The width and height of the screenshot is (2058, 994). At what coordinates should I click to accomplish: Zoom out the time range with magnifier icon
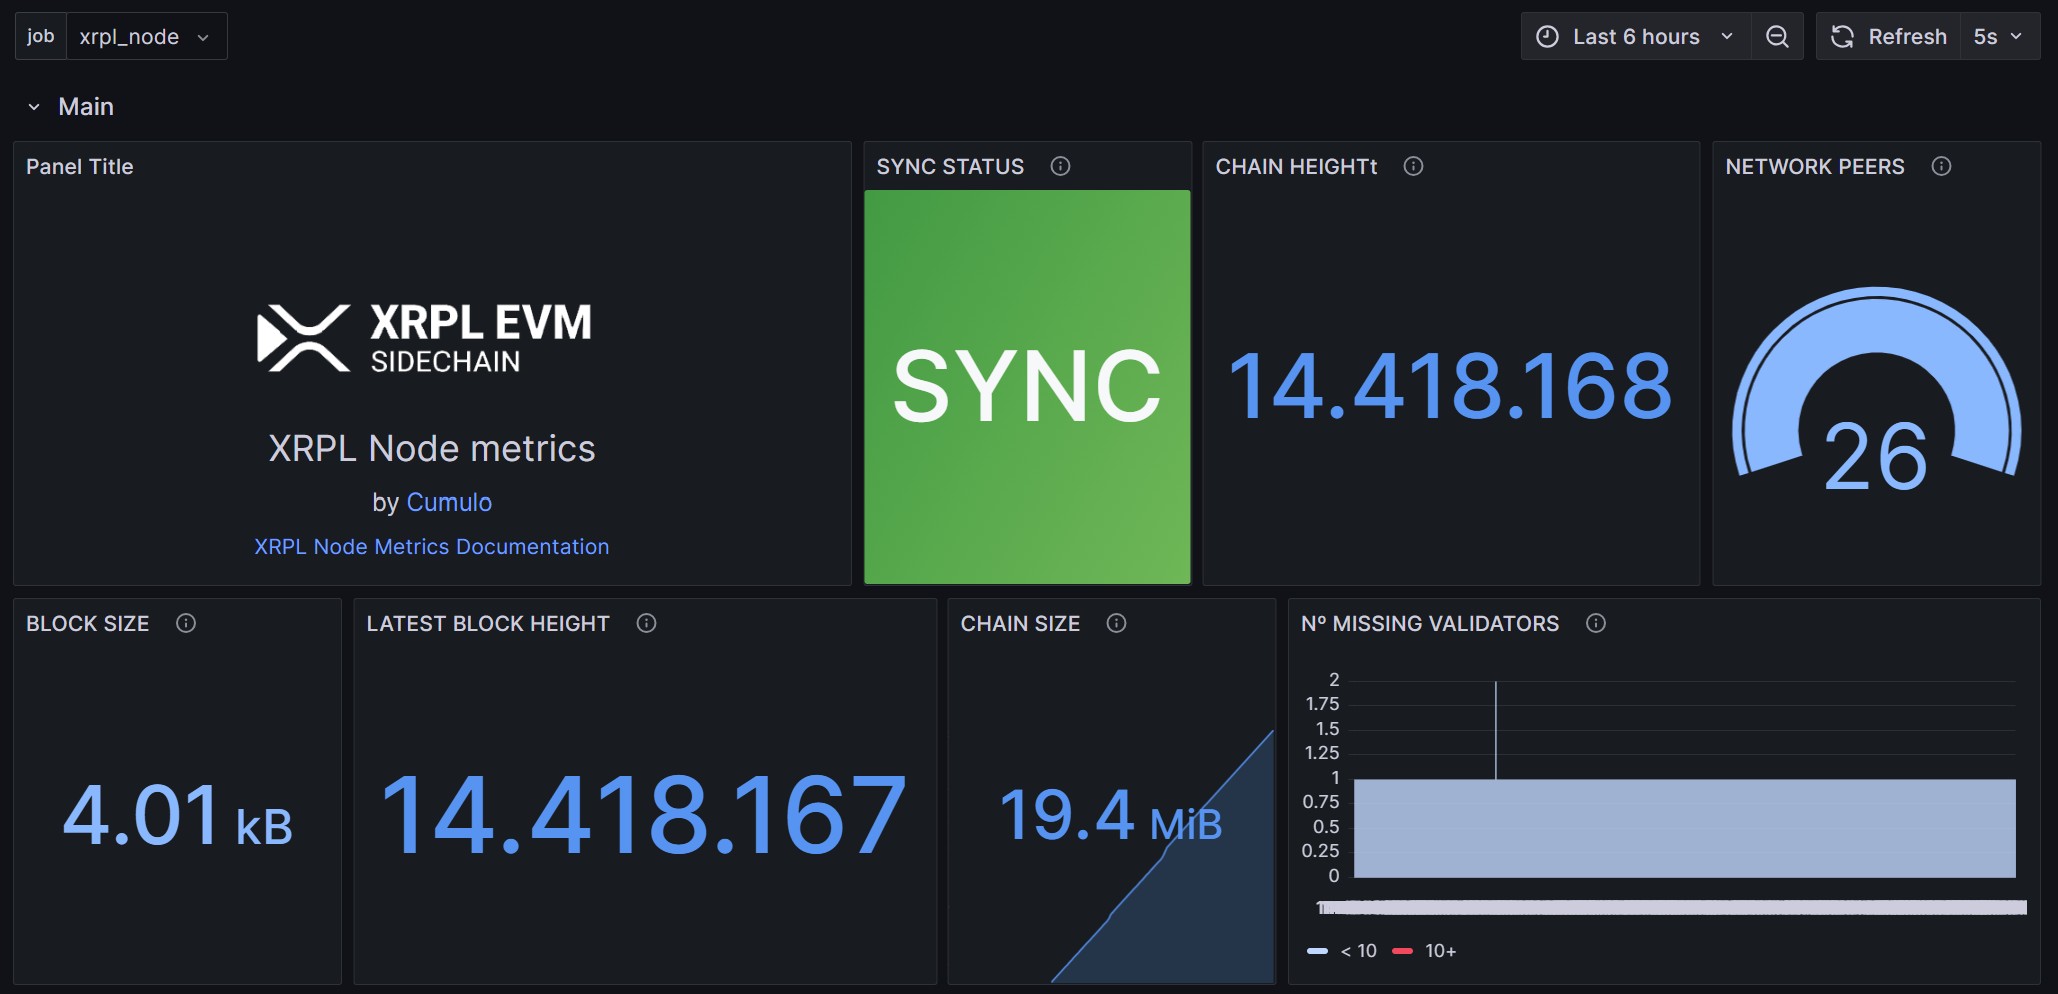click(1777, 37)
